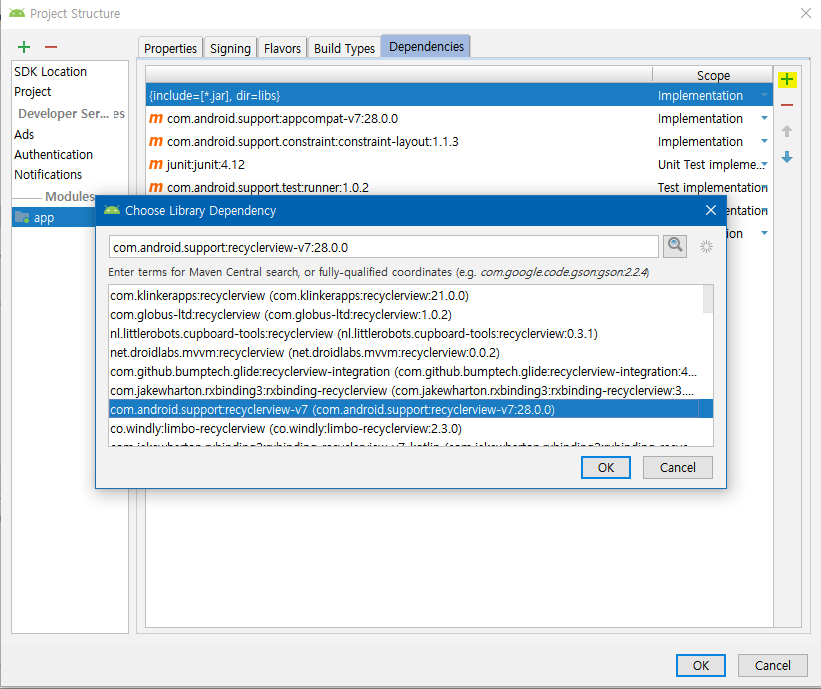Select the app module in the sidebar
Viewport: 821px width, 689px height.
tap(54, 217)
